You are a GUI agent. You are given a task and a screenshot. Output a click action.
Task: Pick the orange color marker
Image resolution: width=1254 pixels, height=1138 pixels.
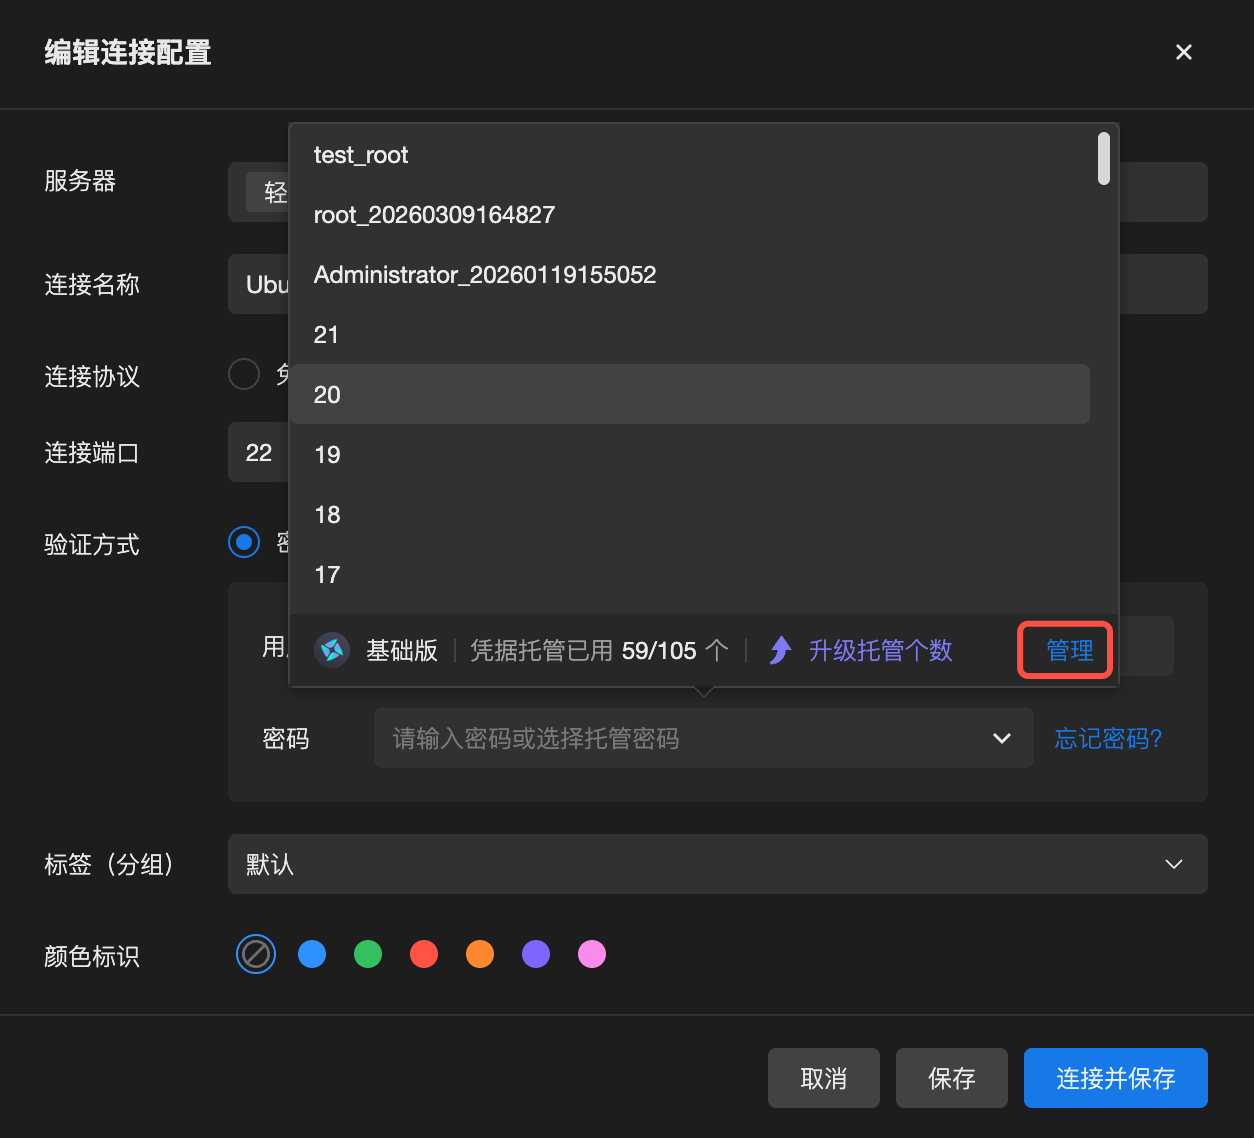point(480,954)
